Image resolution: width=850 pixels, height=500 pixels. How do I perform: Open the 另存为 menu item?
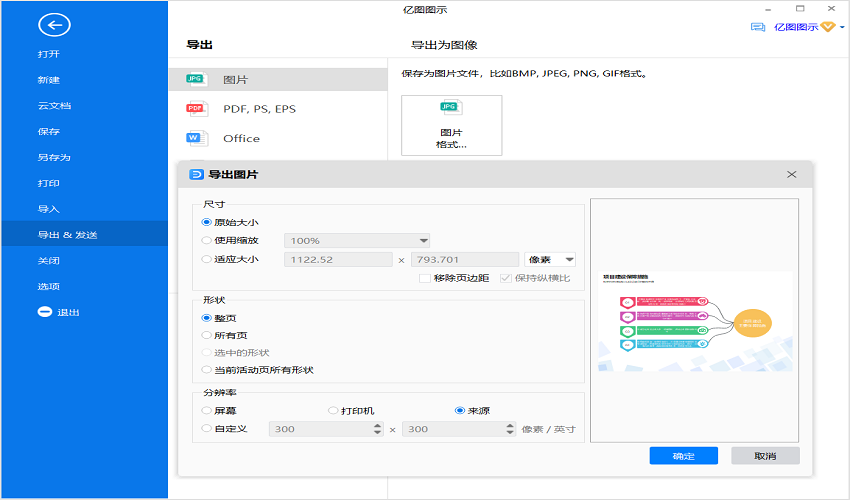(x=54, y=157)
